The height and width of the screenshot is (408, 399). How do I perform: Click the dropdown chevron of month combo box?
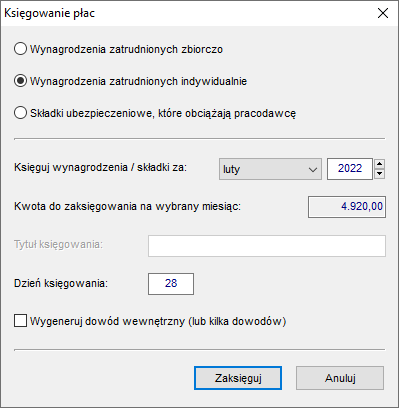click(x=313, y=169)
